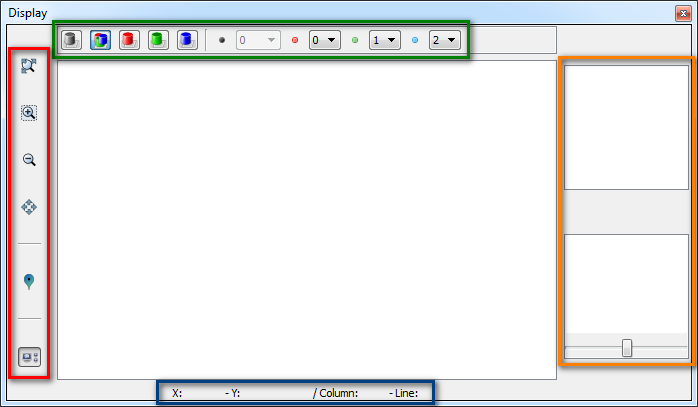
Task: Toggle the display panel button at the bottom of the left toolbar
Action: click(29, 356)
